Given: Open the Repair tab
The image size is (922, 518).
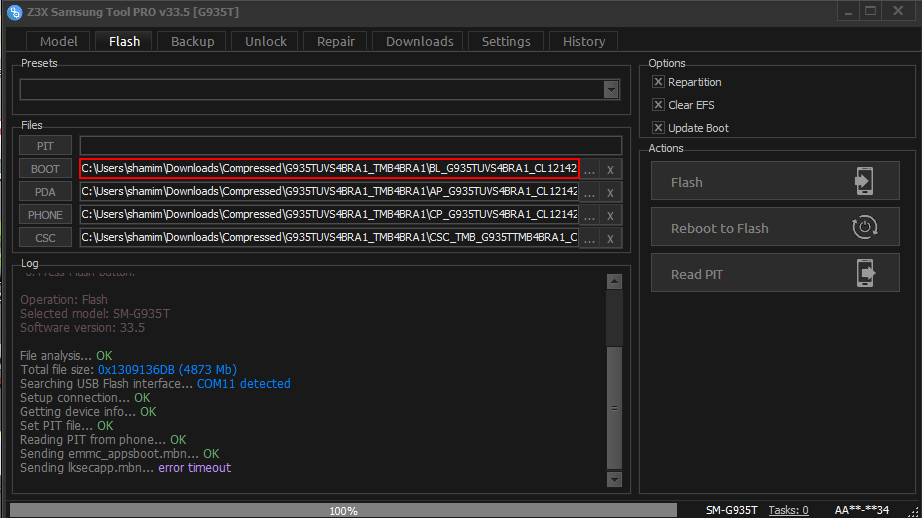Looking at the screenshot, I should point(335,41).
